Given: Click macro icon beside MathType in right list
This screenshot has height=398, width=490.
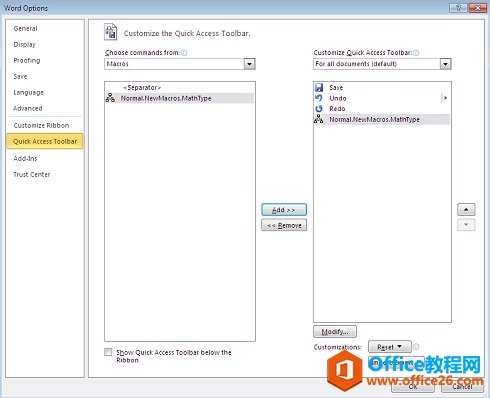Looking at the screenshot, I should click(319, 119).
